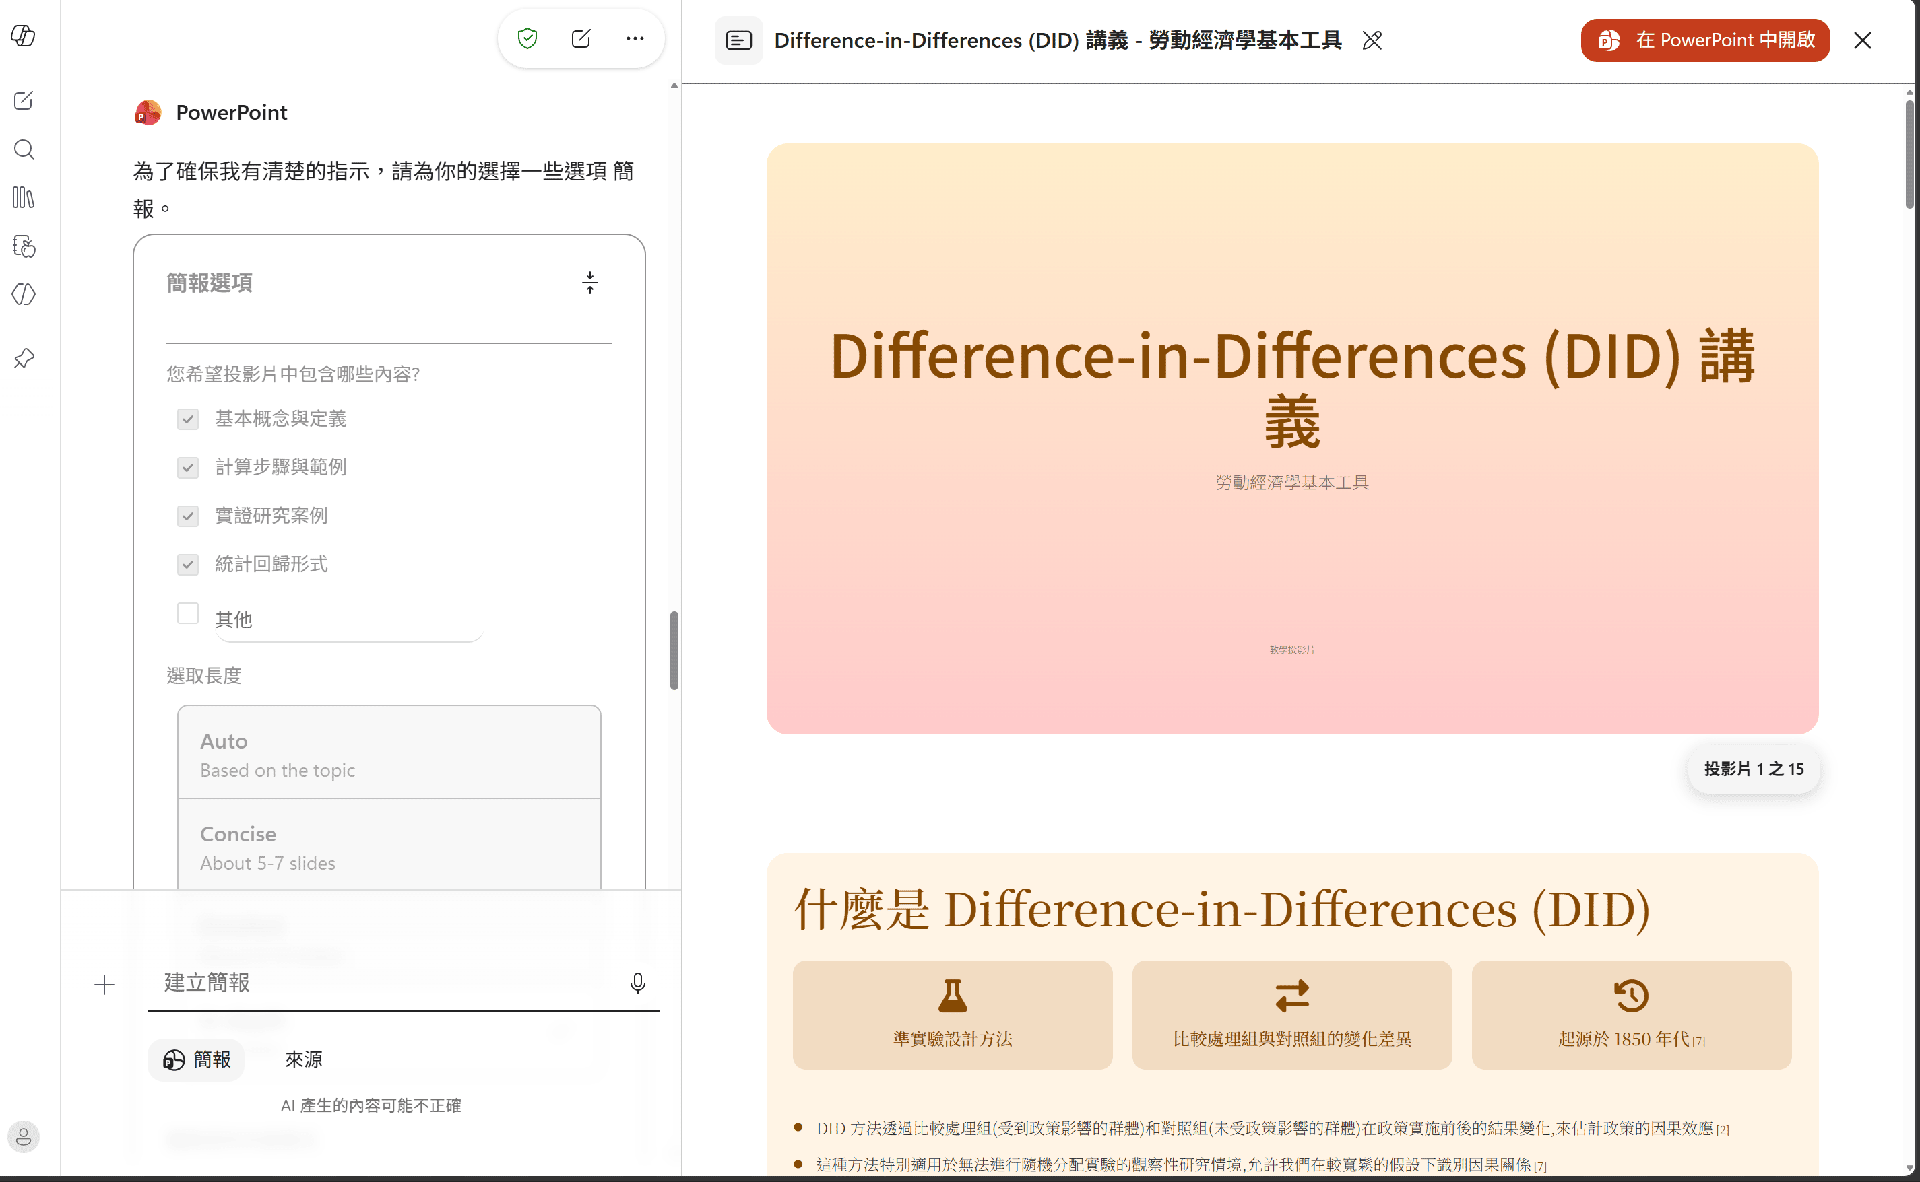Image resolution: width=1920 pixels, height=1182 pixels.
Task: Select the 來源 tab
Action: click(x=304, y=1060)
